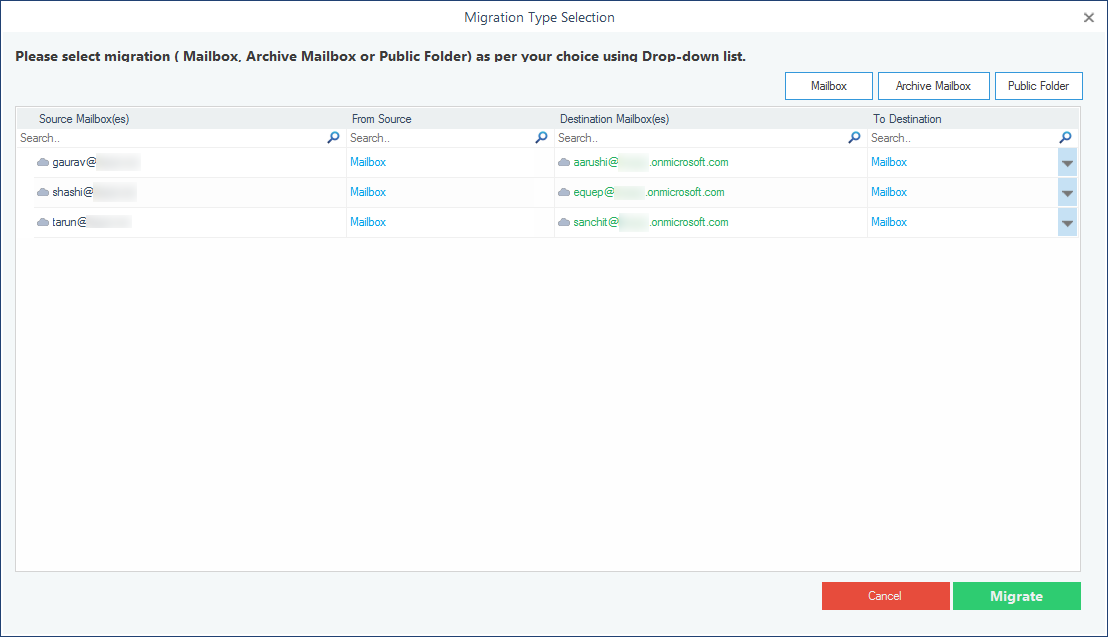
Task: Click the Source Mailbox search magnifier icon
Action: [x=333, y=137]
